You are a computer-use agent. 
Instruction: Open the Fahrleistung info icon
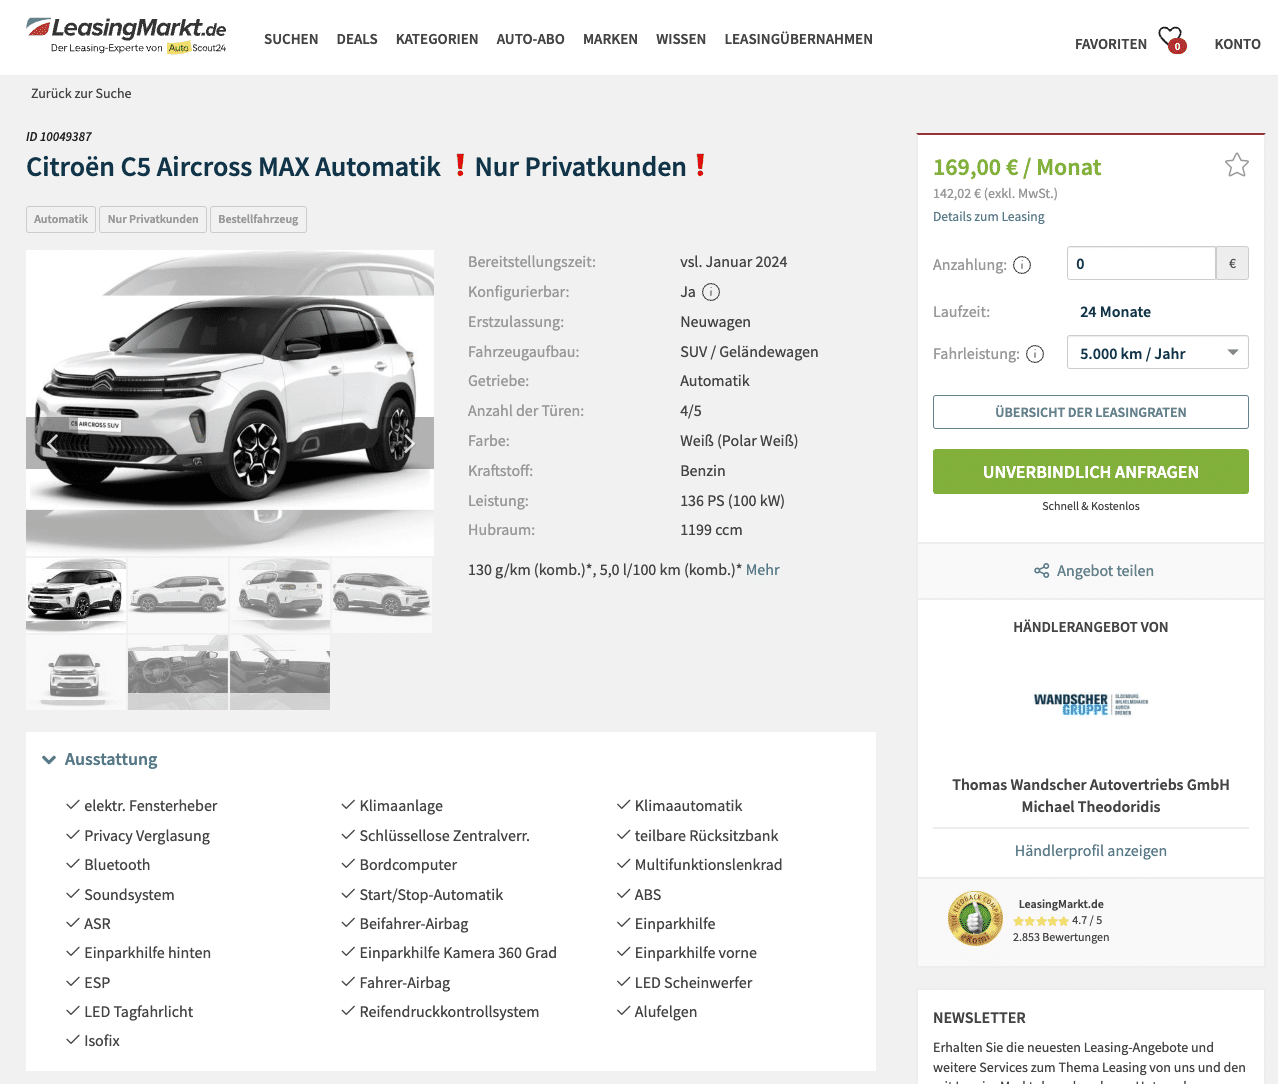(x=1035, y=354)
